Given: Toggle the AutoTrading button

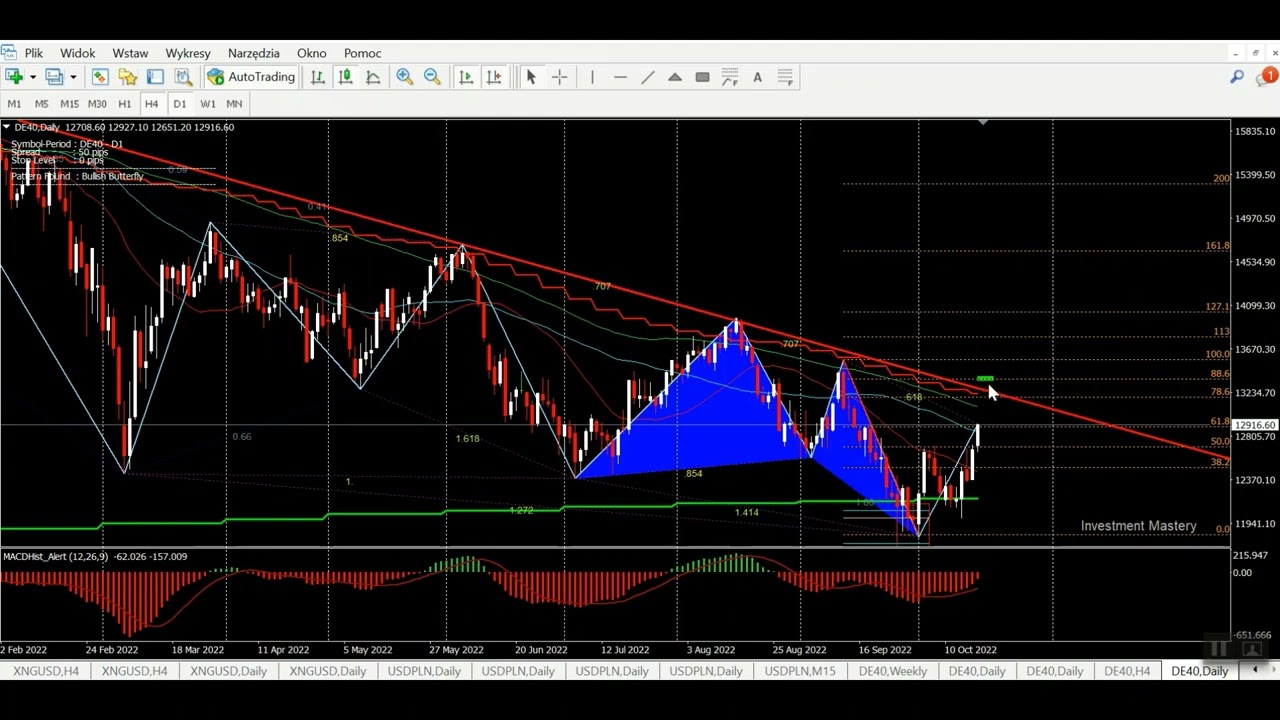Looking at the screenshot, I should pos(251,77).
